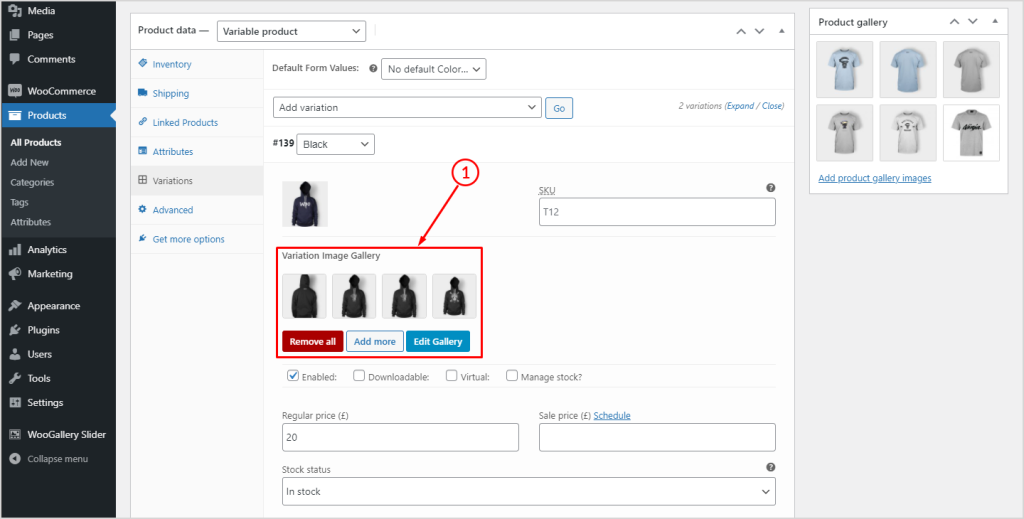Click the Sale price input field

point(657,437)
